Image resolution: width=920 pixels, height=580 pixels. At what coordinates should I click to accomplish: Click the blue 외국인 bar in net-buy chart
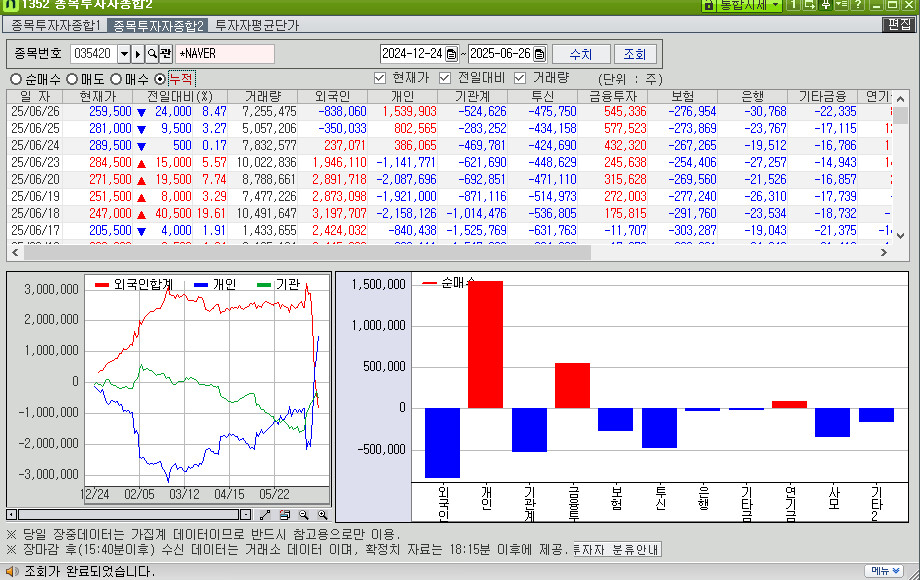point(442,443)
